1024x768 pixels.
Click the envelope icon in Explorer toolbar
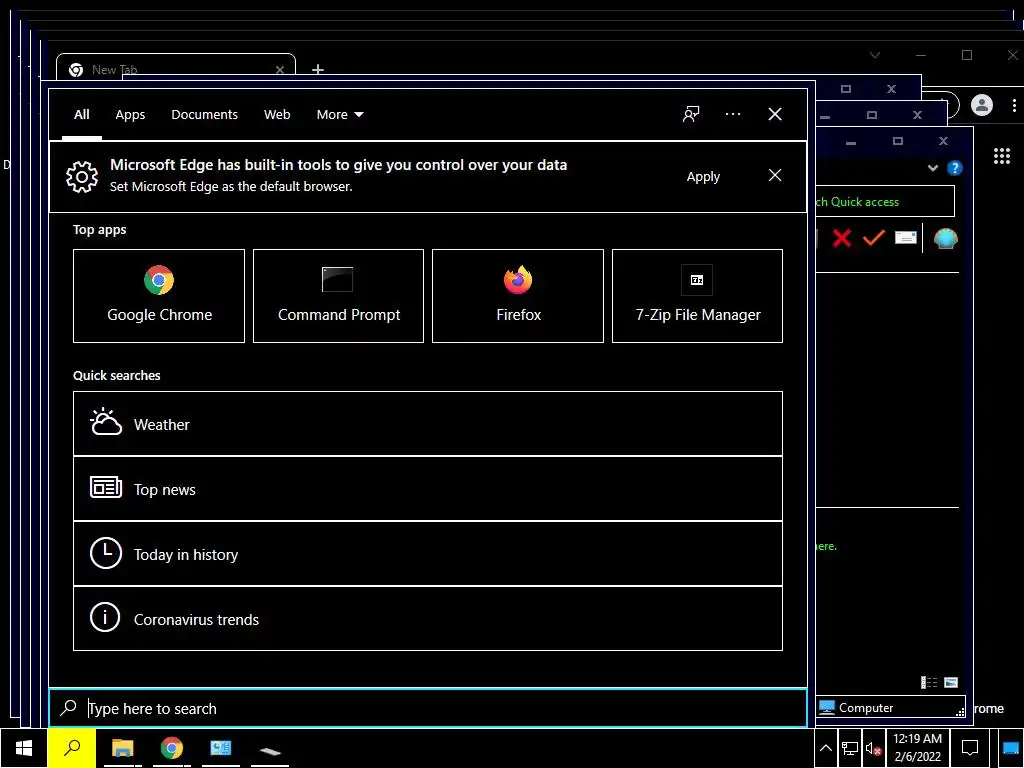[905, 238]
